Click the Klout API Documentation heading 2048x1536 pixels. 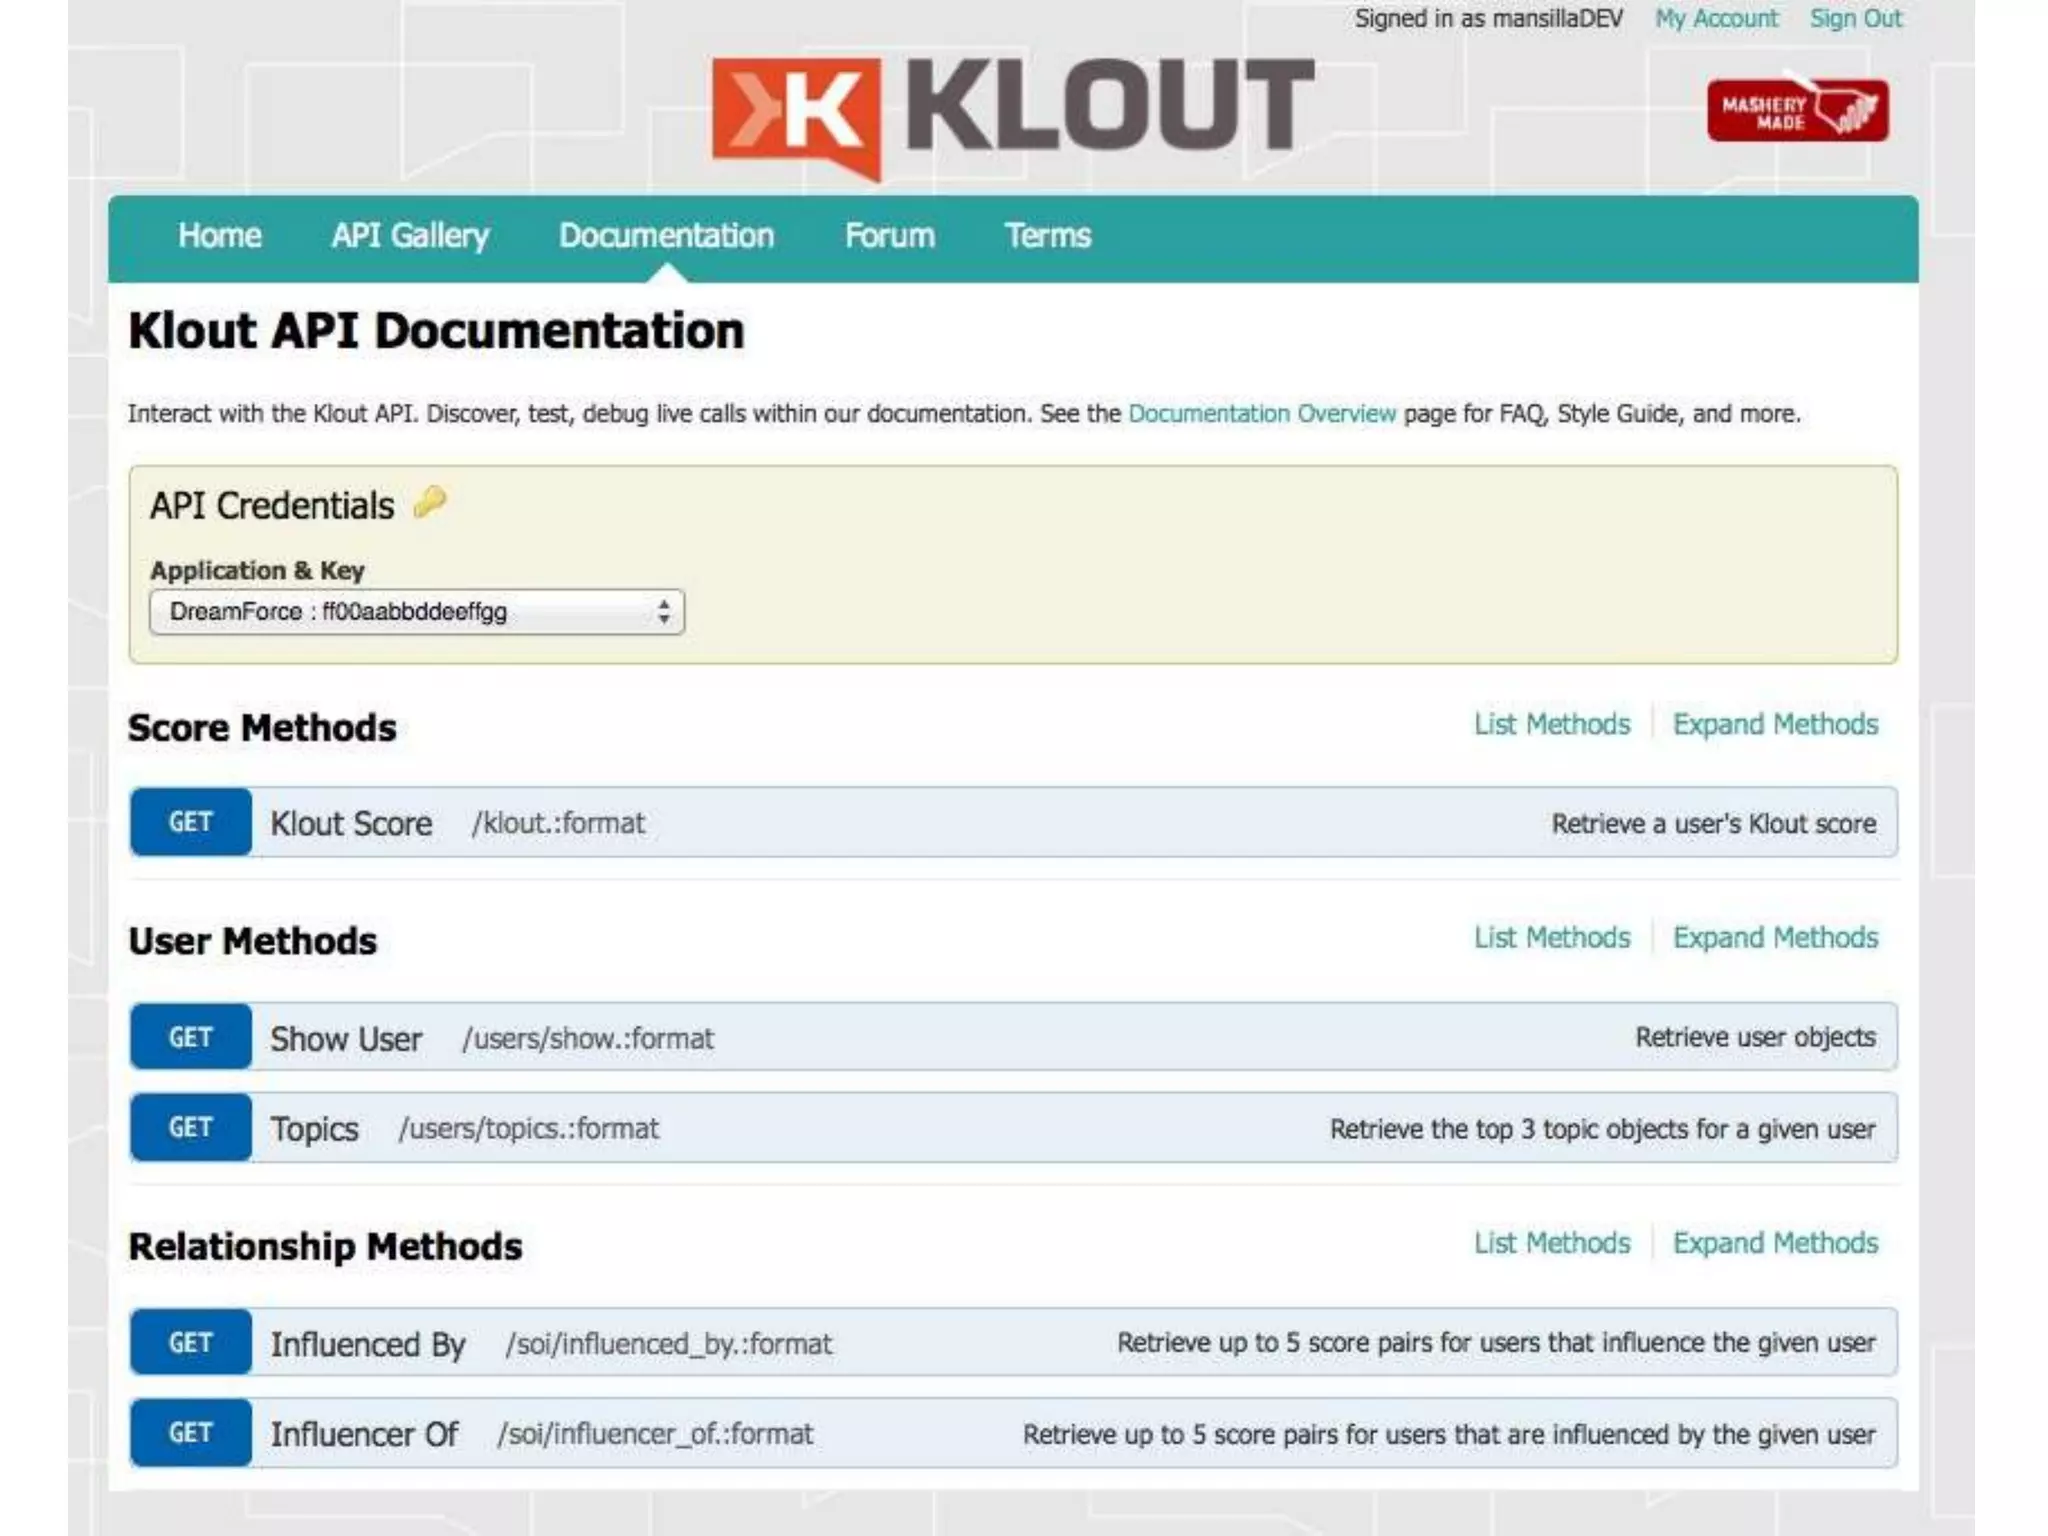(436, 331)
